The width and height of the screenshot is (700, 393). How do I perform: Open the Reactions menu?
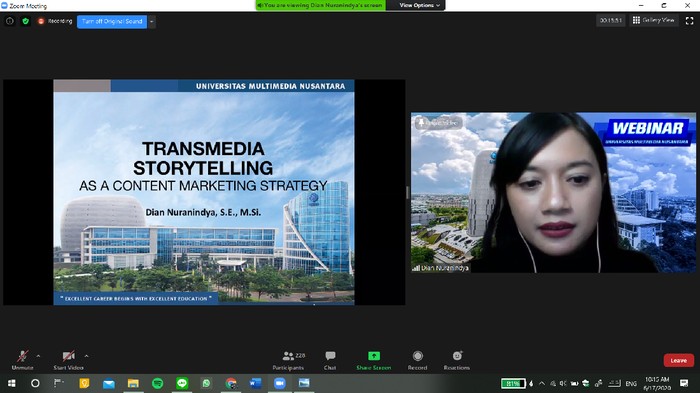click(457, 360)
